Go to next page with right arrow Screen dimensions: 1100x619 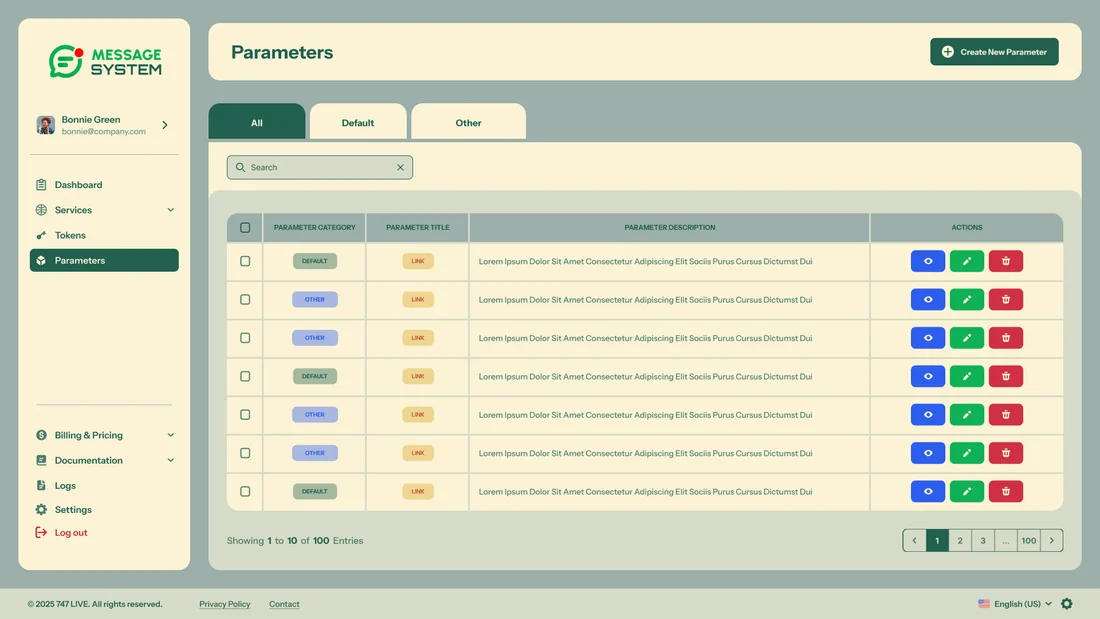click(1052, 540)
